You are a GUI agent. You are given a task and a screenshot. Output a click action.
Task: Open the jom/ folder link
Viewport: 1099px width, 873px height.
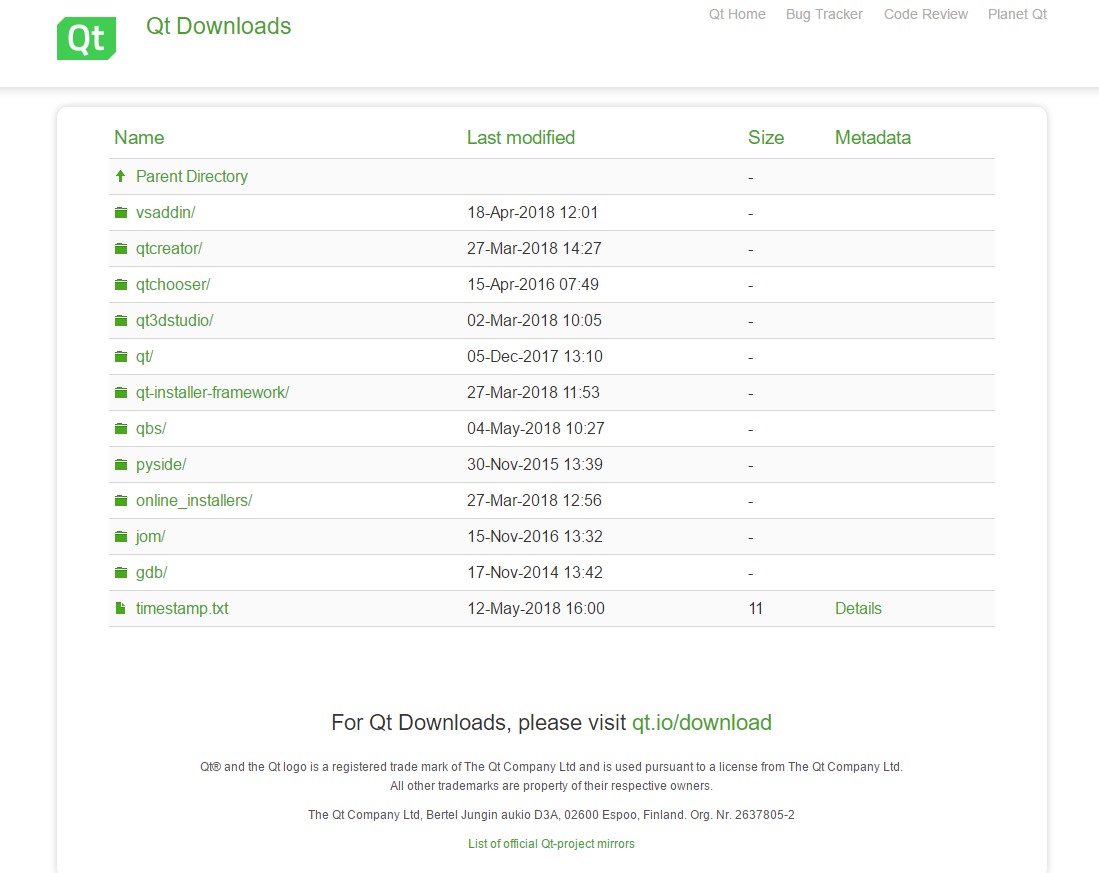[151, 537]
